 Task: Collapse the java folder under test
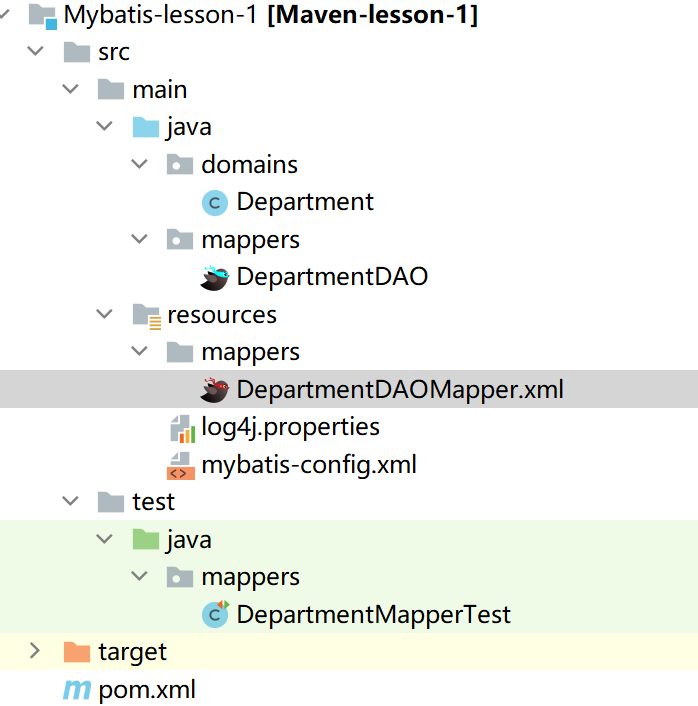click(104, 539)
